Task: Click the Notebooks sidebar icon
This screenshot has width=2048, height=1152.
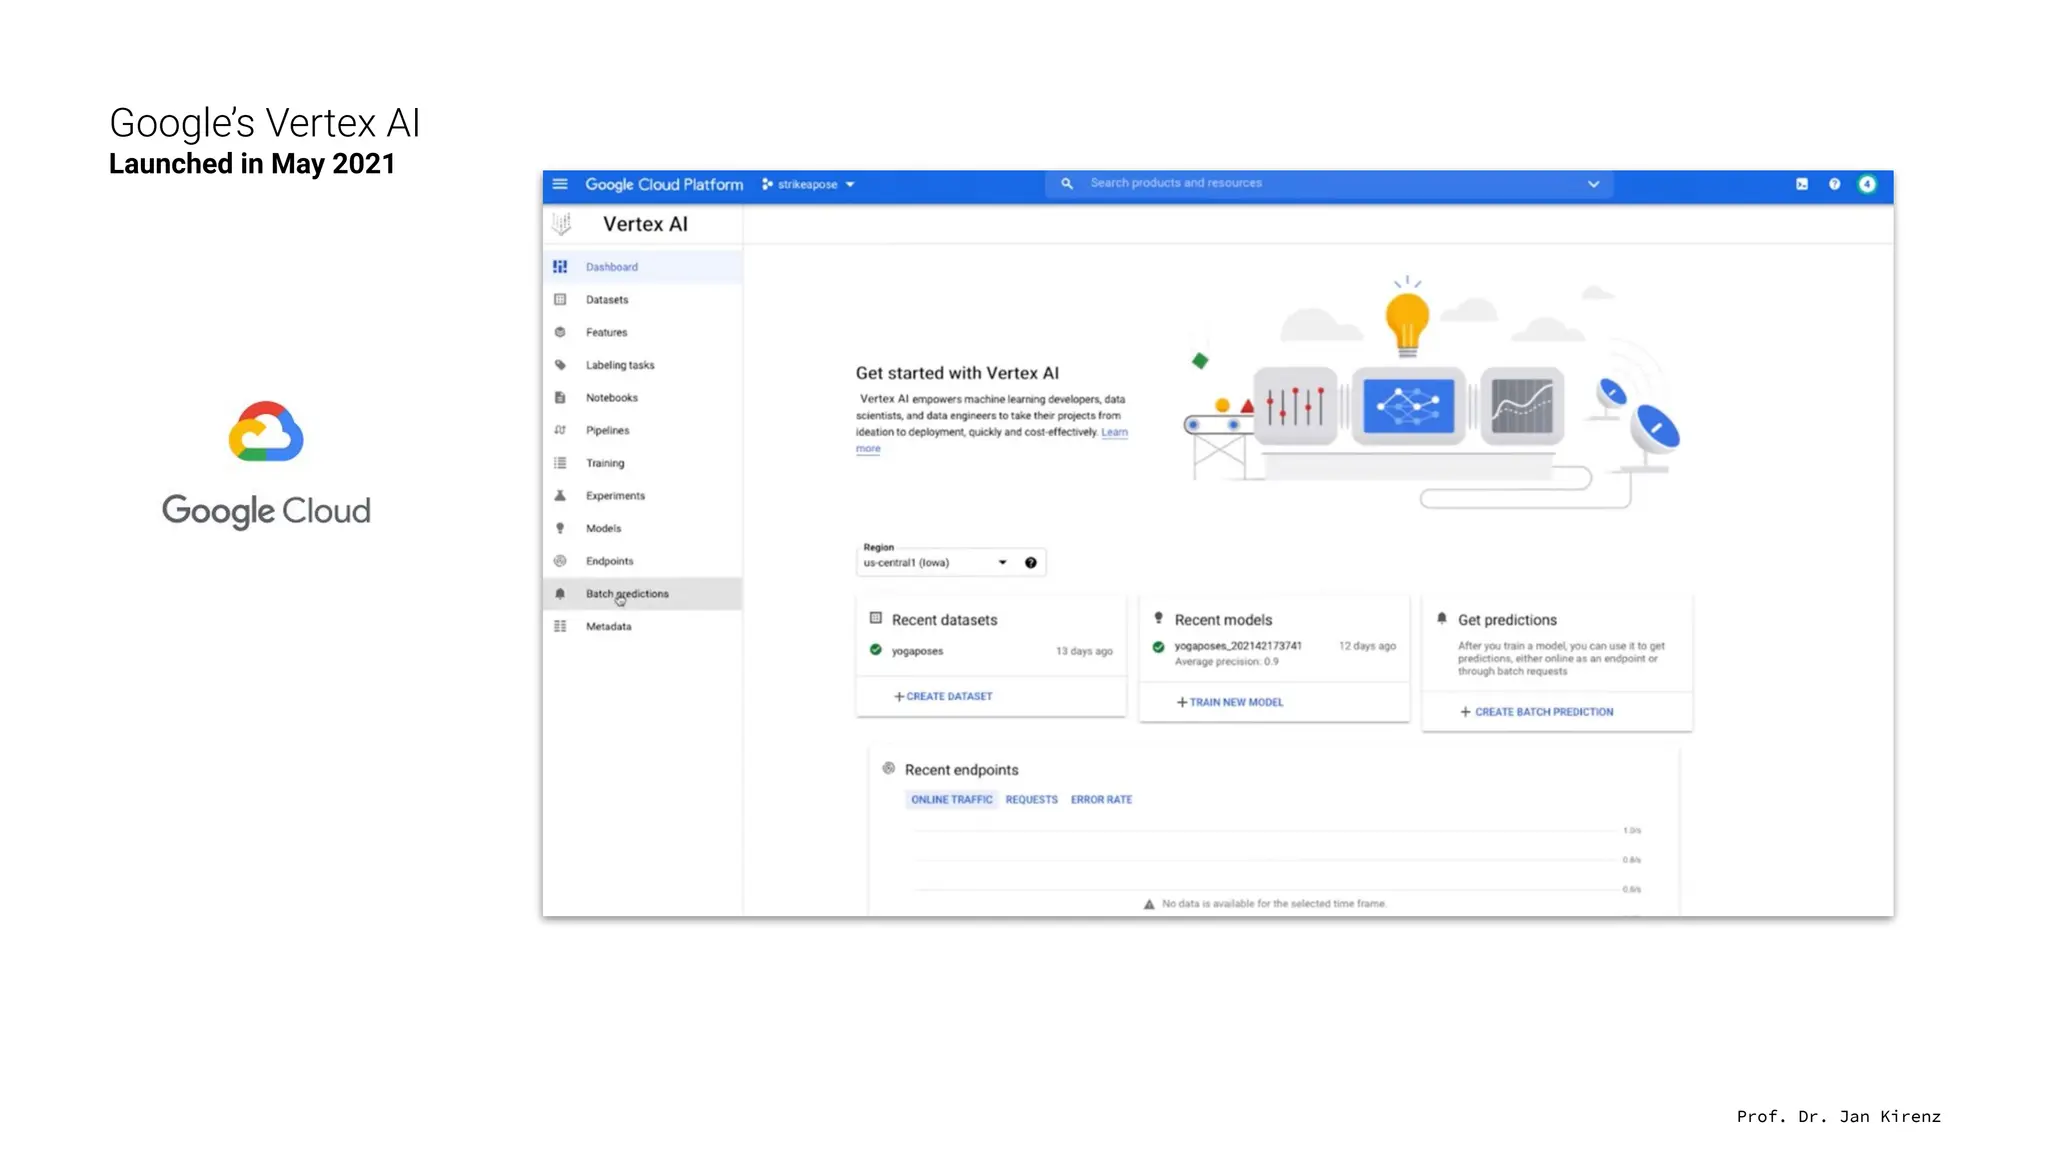Action: [560, 398]
